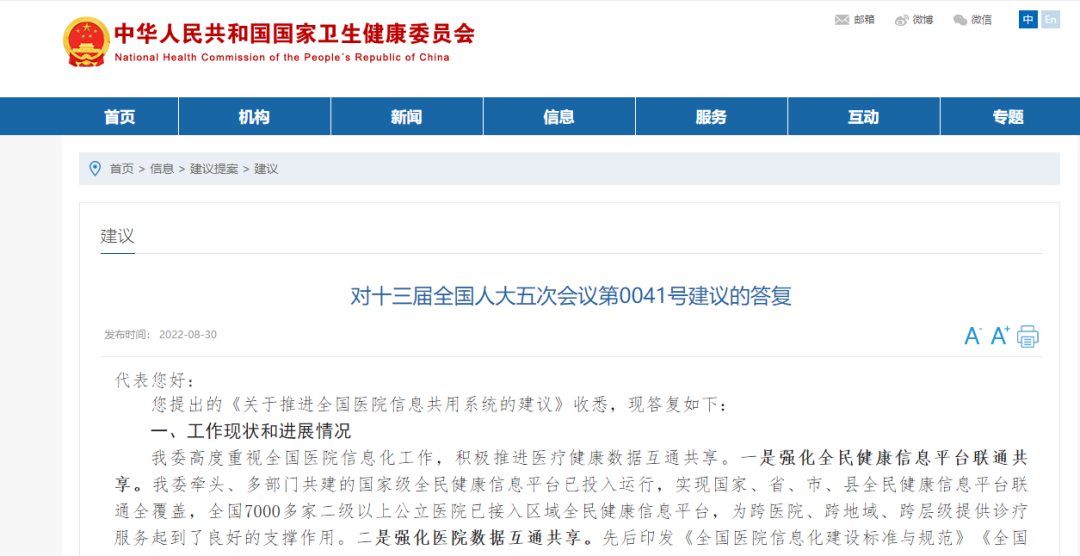
Task: Open the 微博 Weibo icon
Action: click(x=902, y=20)
